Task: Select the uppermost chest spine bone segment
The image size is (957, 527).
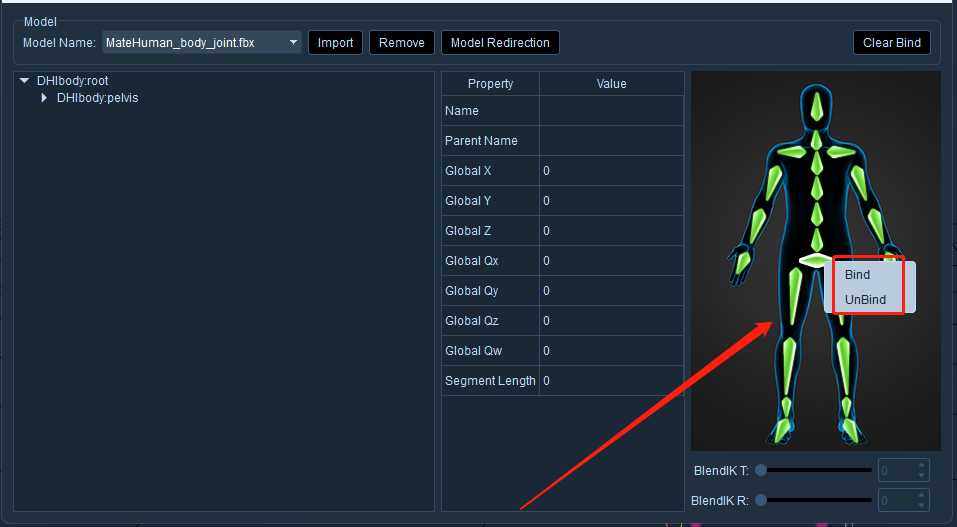Action: pyautogui.click(x=817, y=162)
